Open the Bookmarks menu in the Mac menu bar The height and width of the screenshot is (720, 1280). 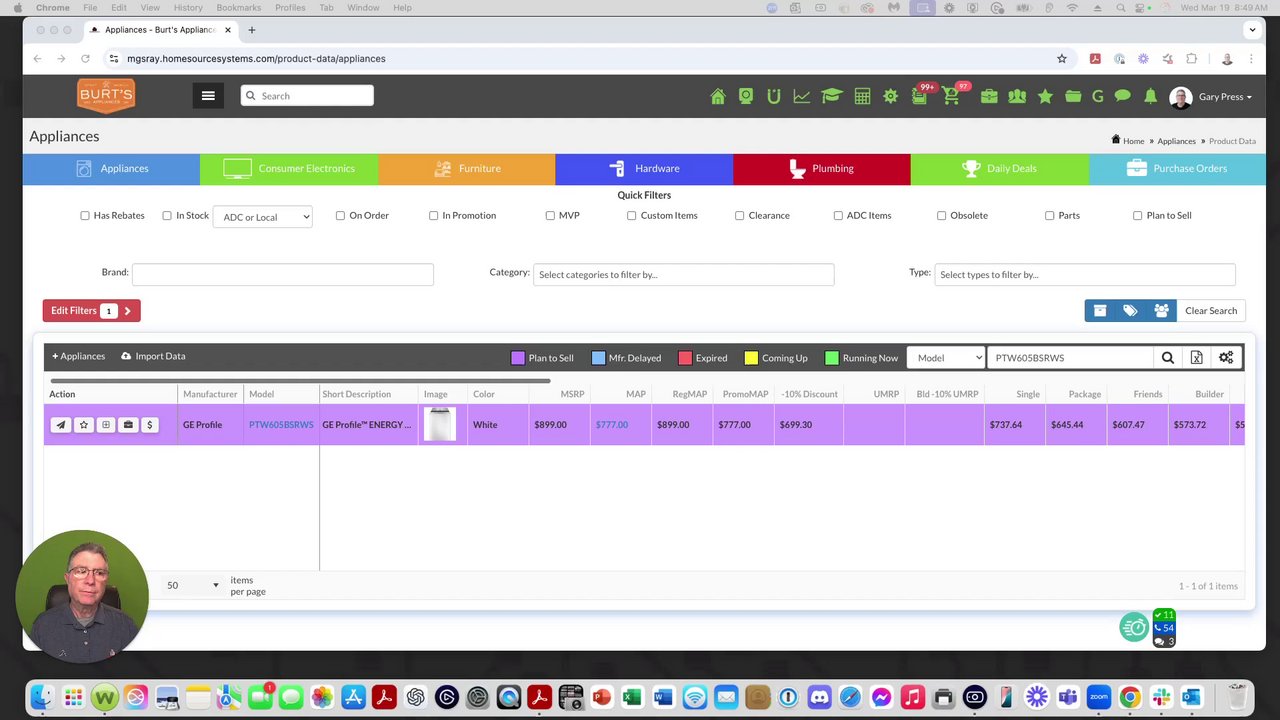(238, 8)
